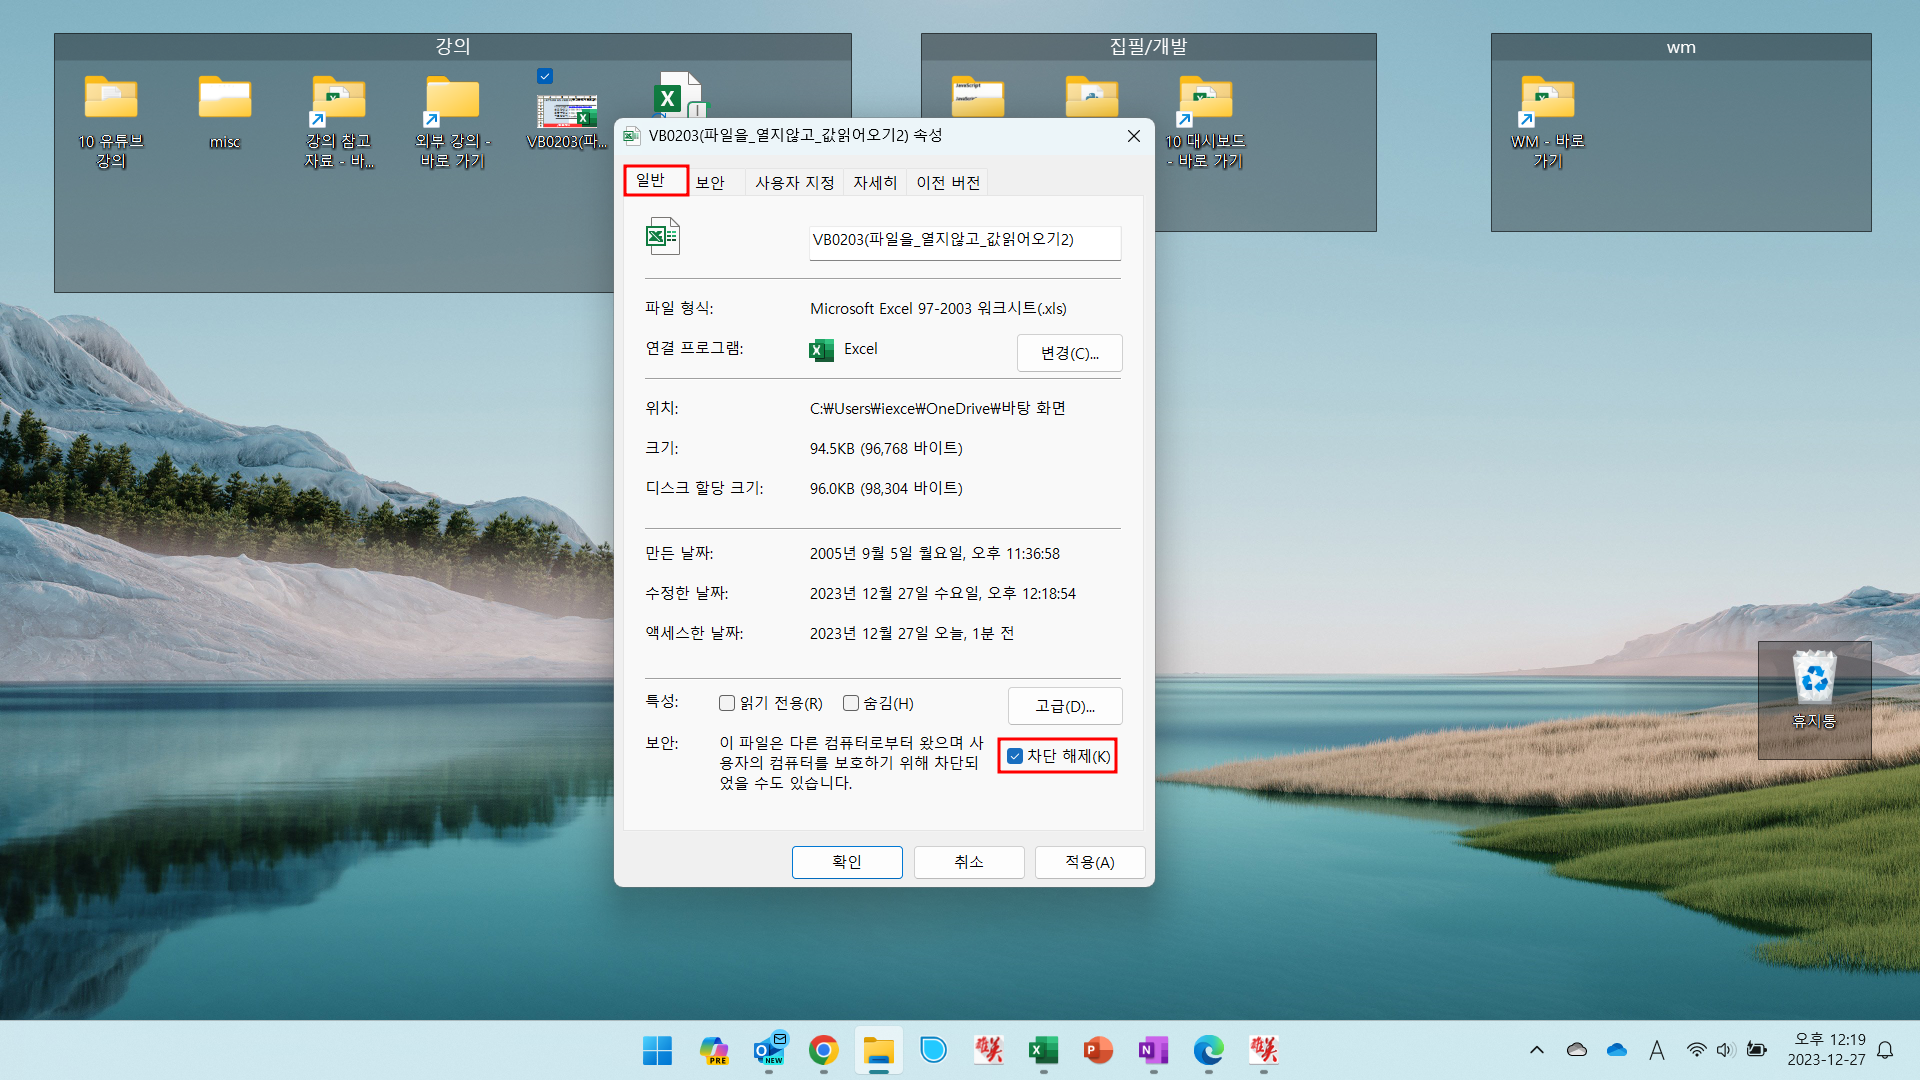
Task: Uncheck the 차단 해제(K) checkbox
Action: pos(1015,756)
